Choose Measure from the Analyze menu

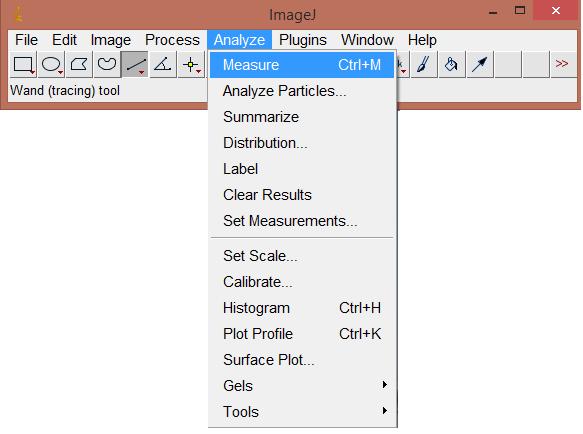302,65
